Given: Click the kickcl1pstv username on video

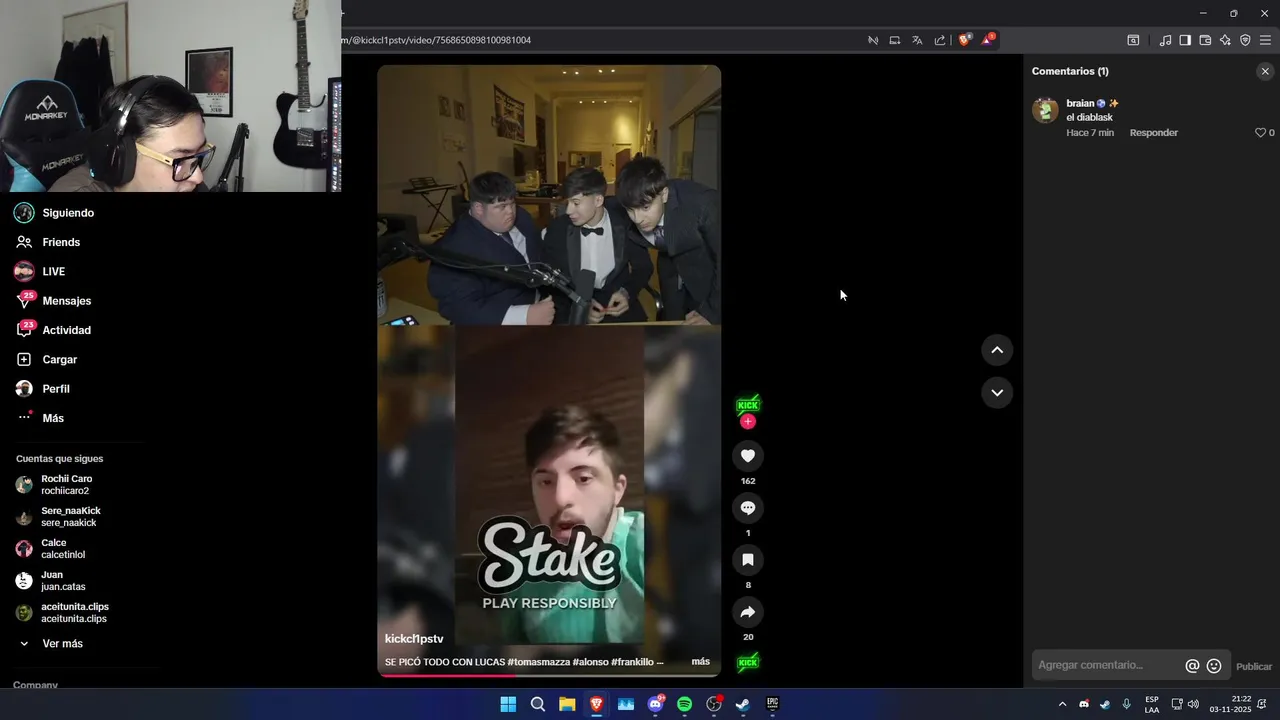Looking at the screenshot, I should click(414, 639).
